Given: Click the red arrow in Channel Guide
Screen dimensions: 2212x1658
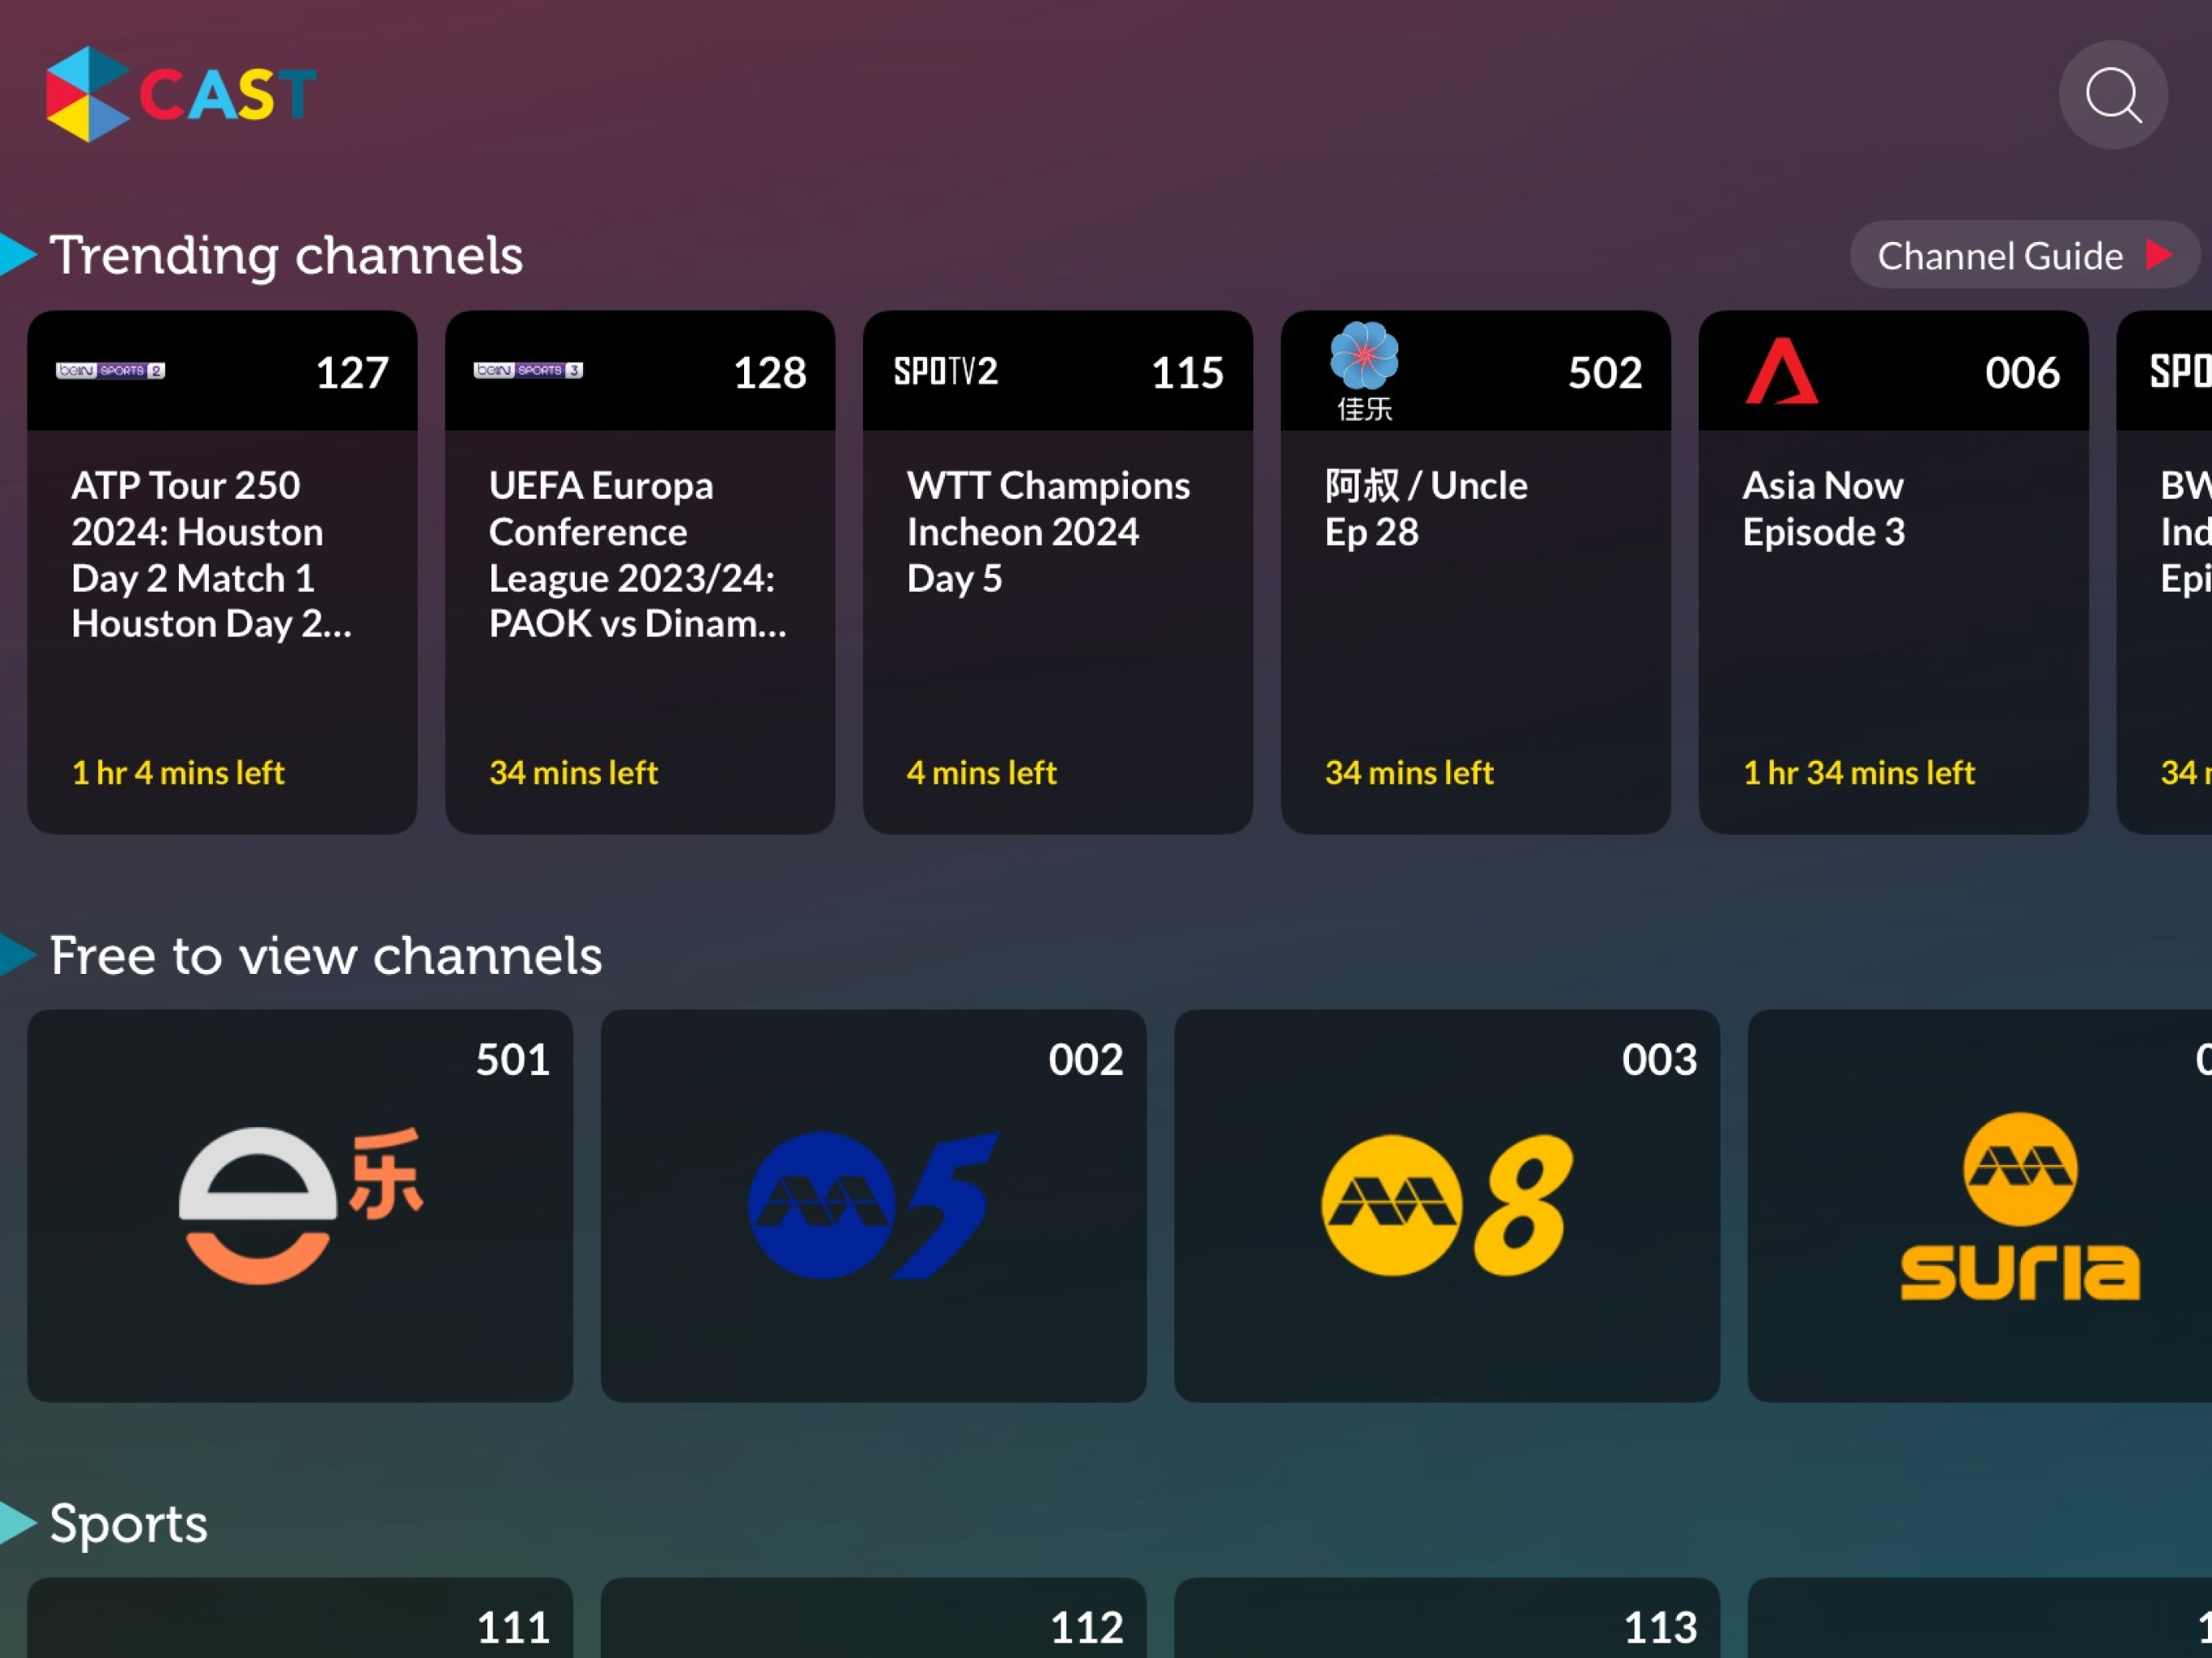Looking at the screenshot, I should (2159, 255).
